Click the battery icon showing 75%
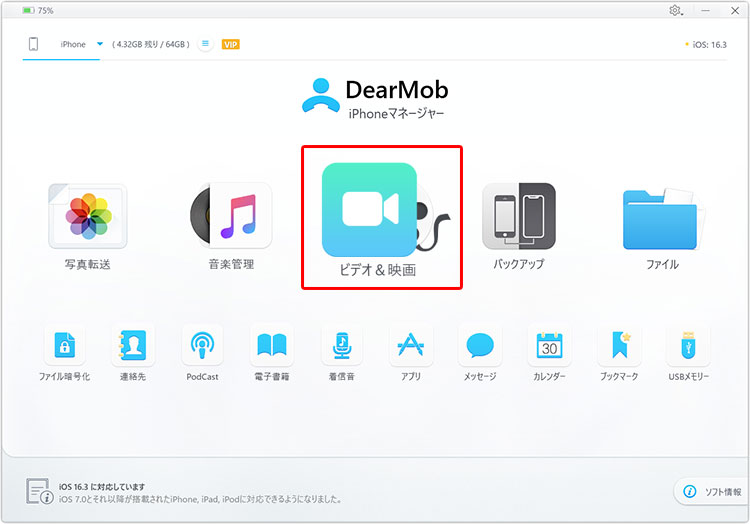This screenshot has width=750, height=524. click(x=28, y=10)
